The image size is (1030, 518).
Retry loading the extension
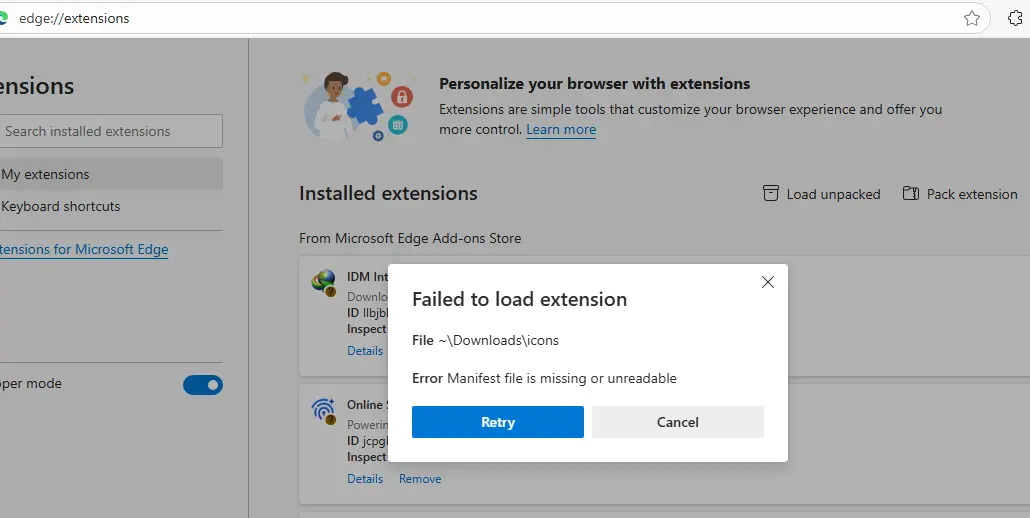pyautogui.click(x=497, y=422)
